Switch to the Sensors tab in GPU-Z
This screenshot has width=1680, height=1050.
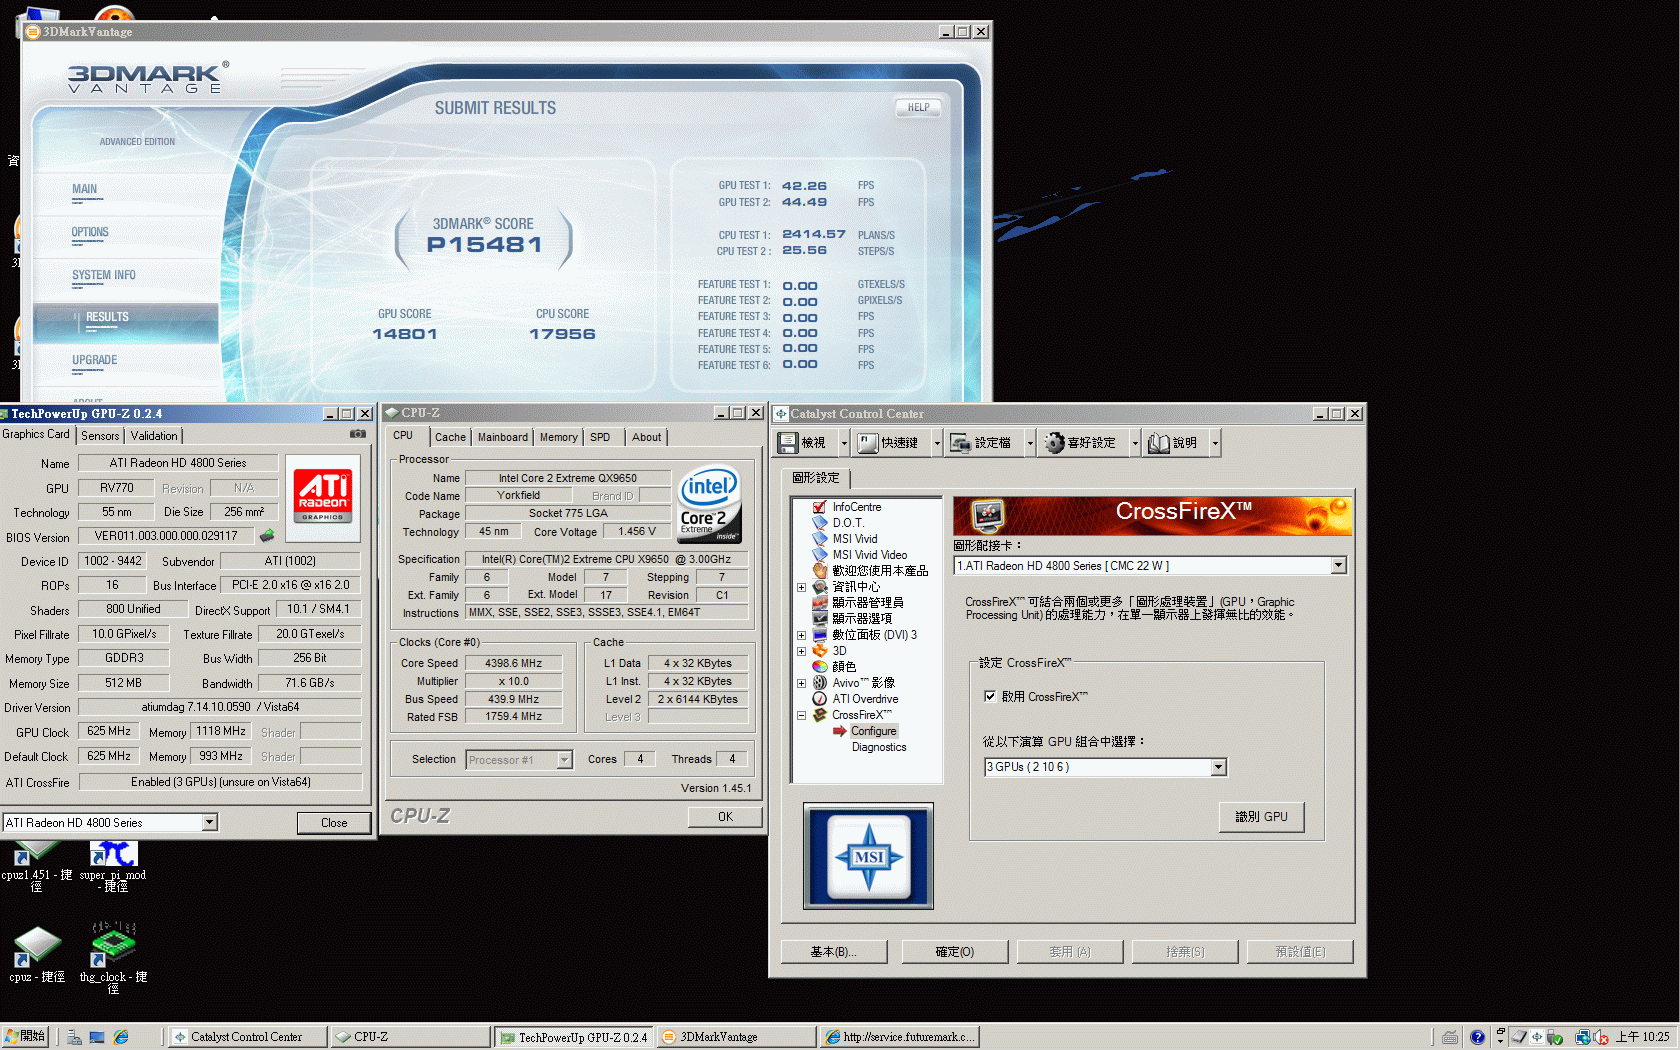pyautogui.click(x=100, y=436)
